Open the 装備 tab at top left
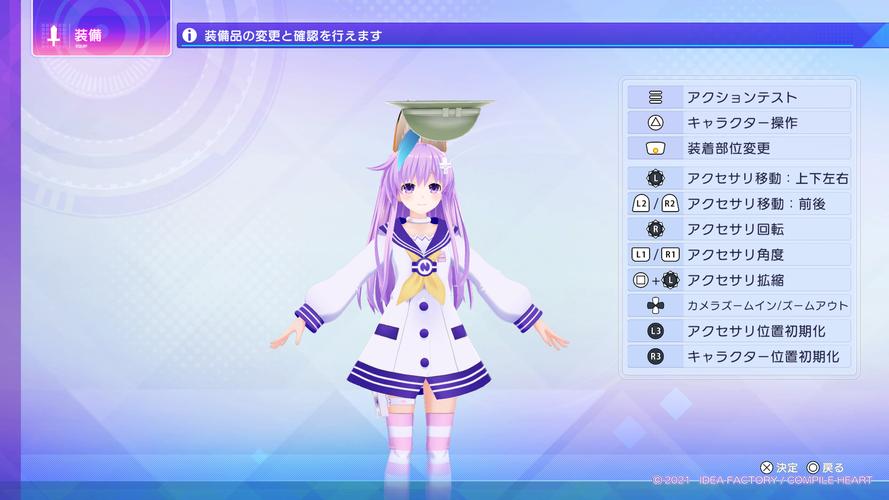This screenshot has height=500, width=889. 101,36
